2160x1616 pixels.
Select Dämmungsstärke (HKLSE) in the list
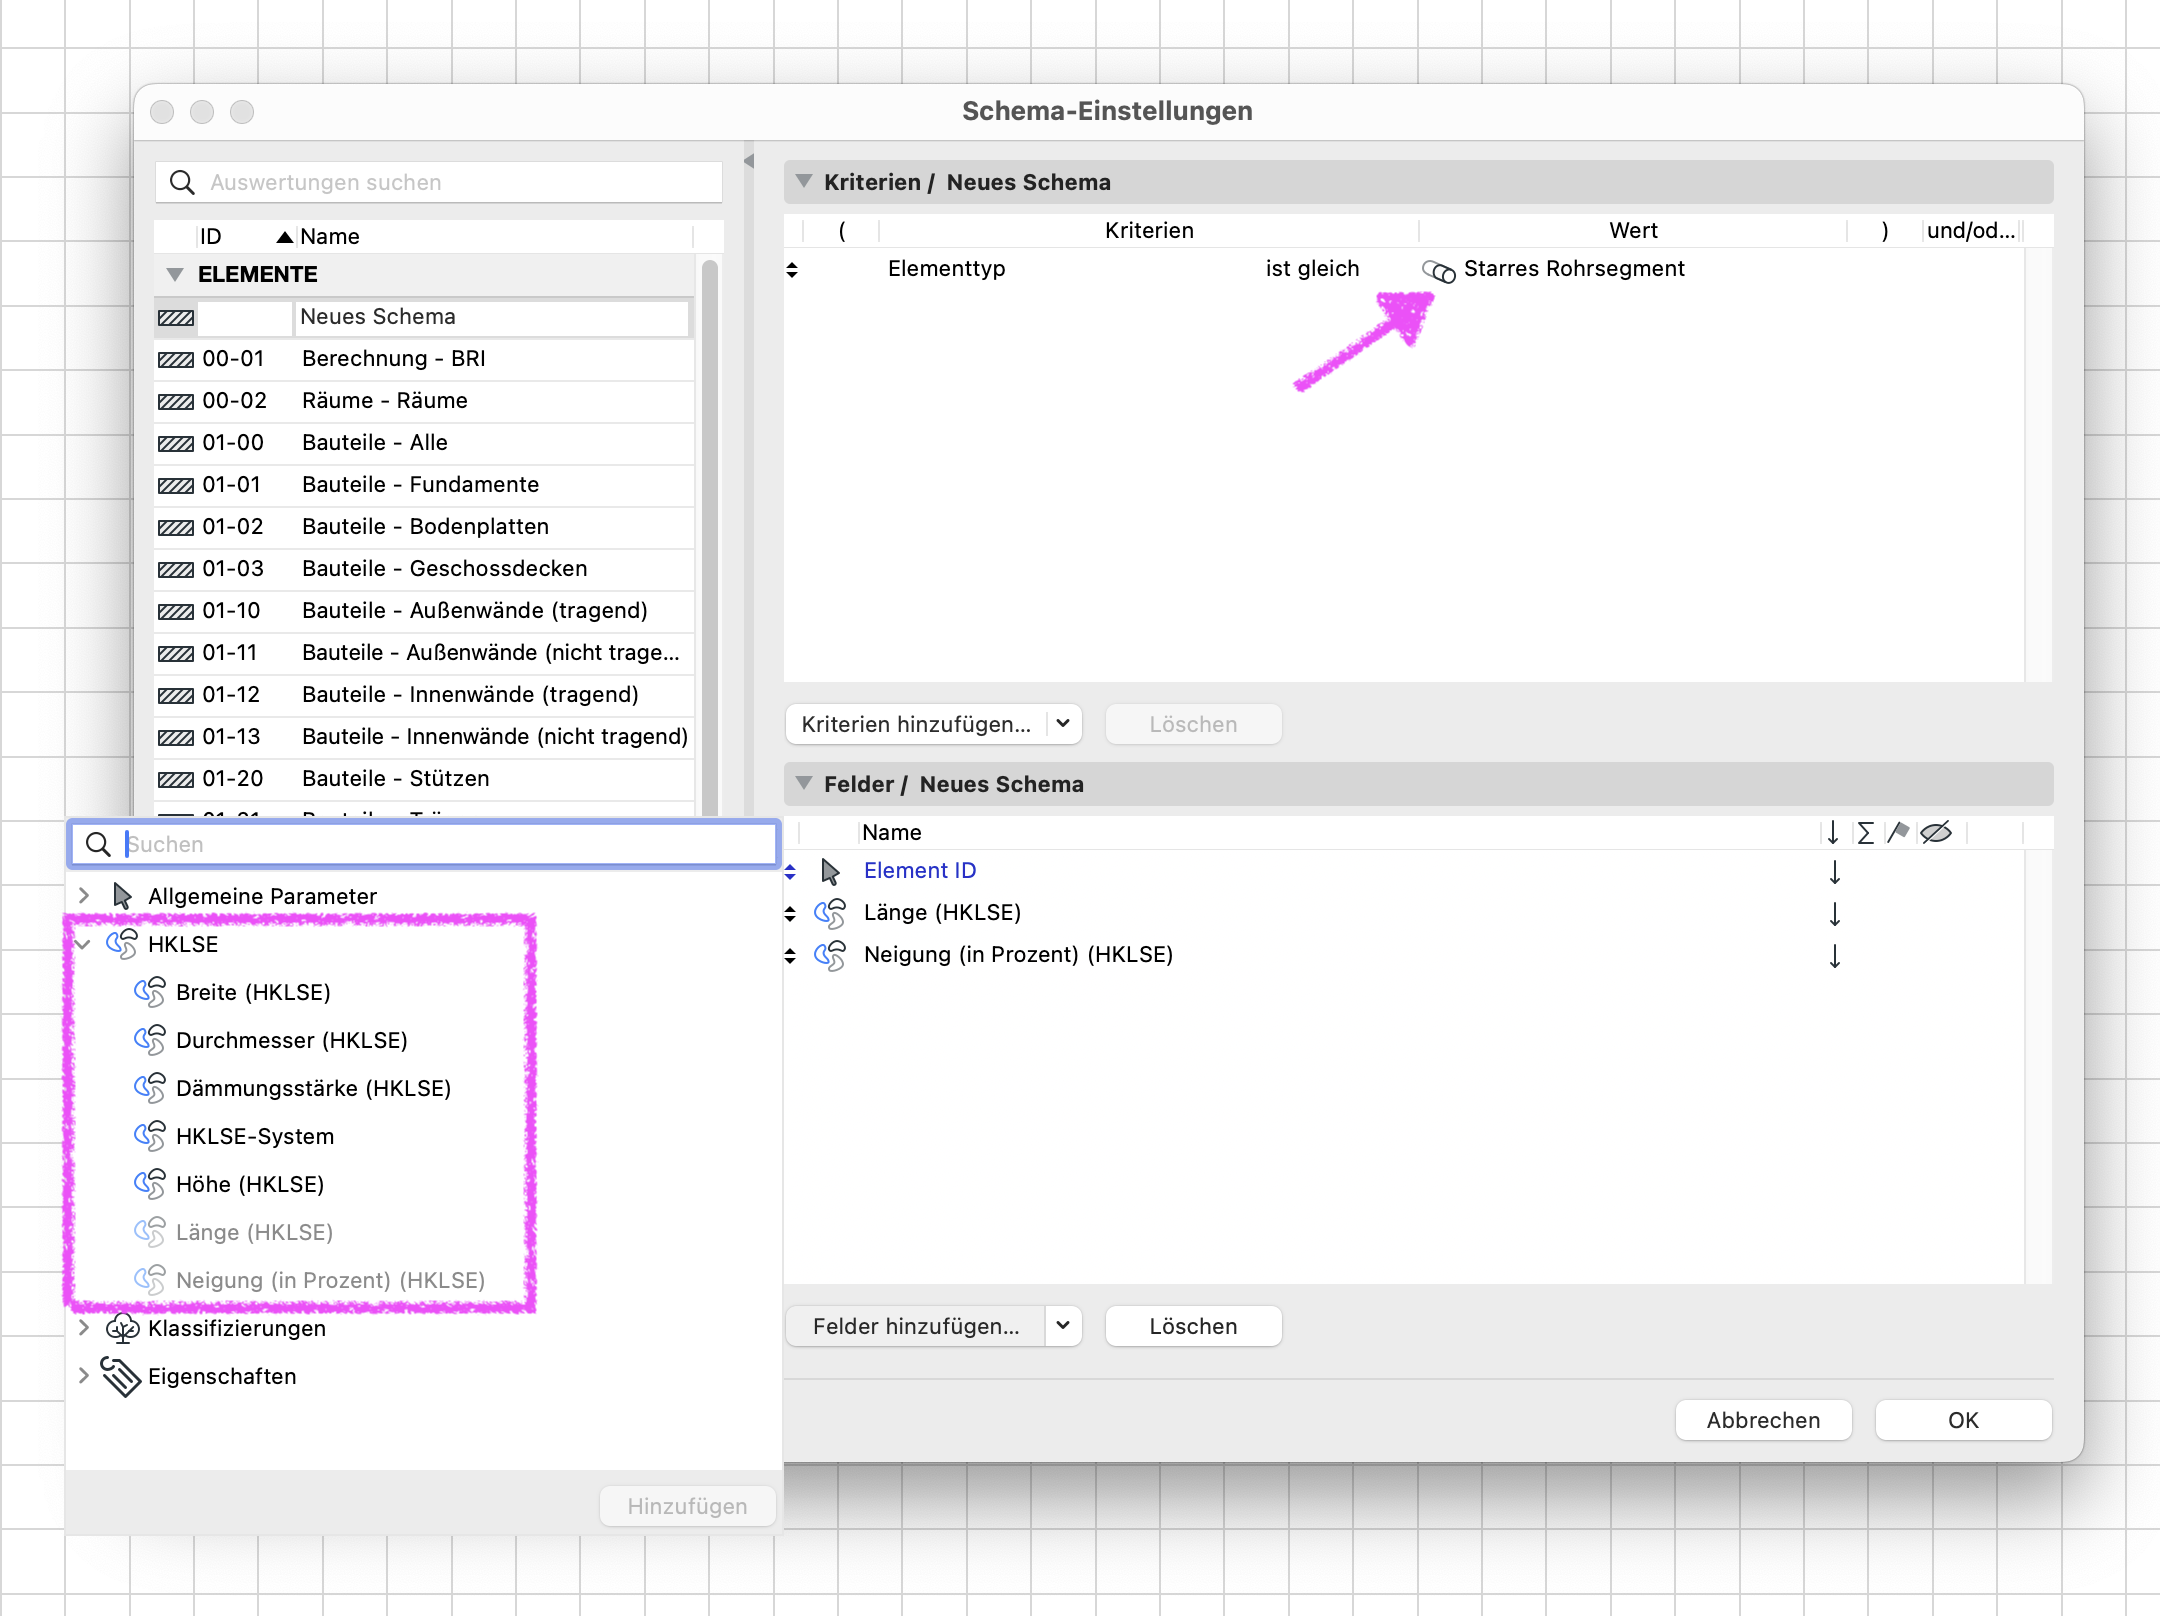coord(313,1088)
